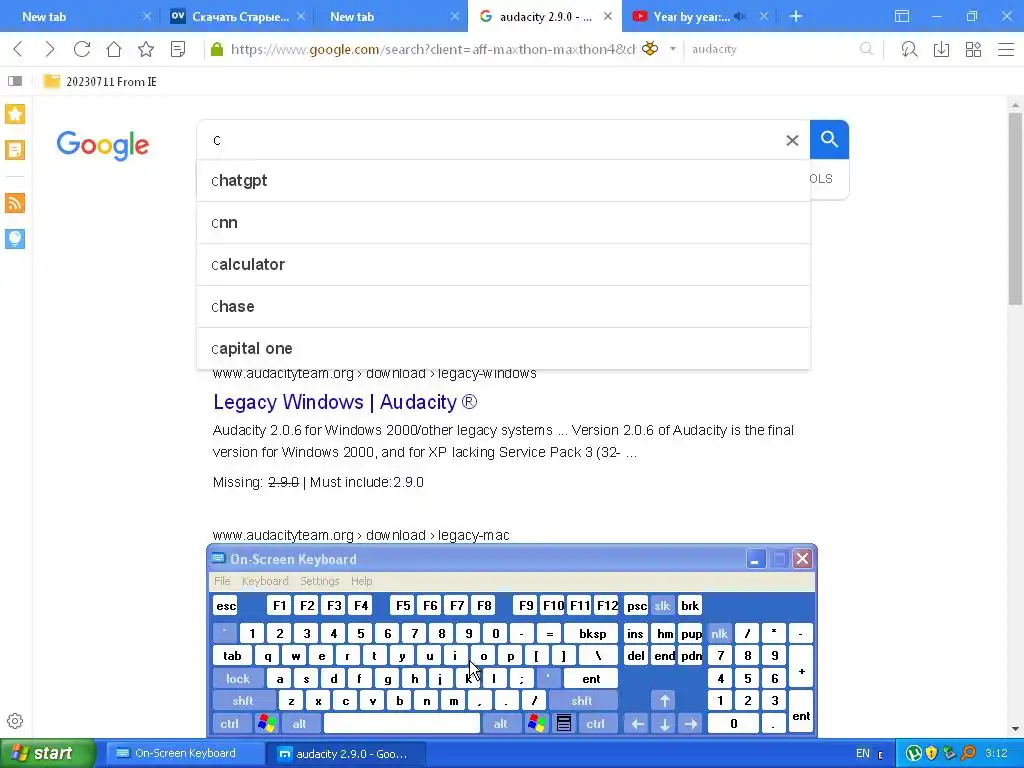
Task: Toggle the slk scroll lock key
Action: [x=662, y=605]
